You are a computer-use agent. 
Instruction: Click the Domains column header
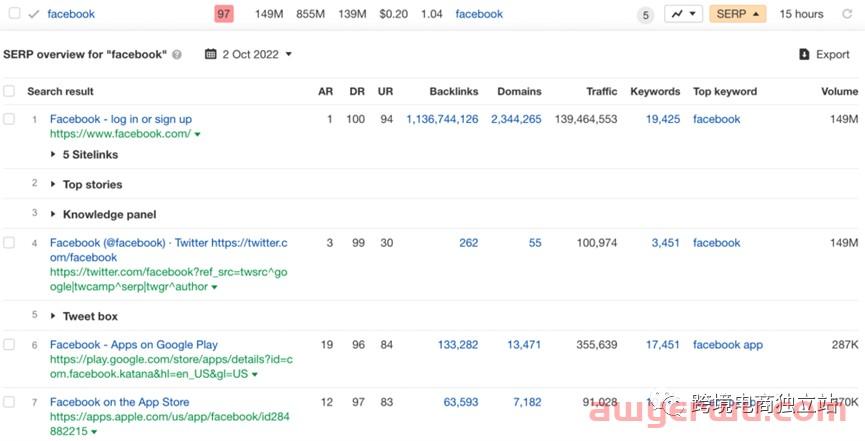pyautogui.click(x=519, y=92)
